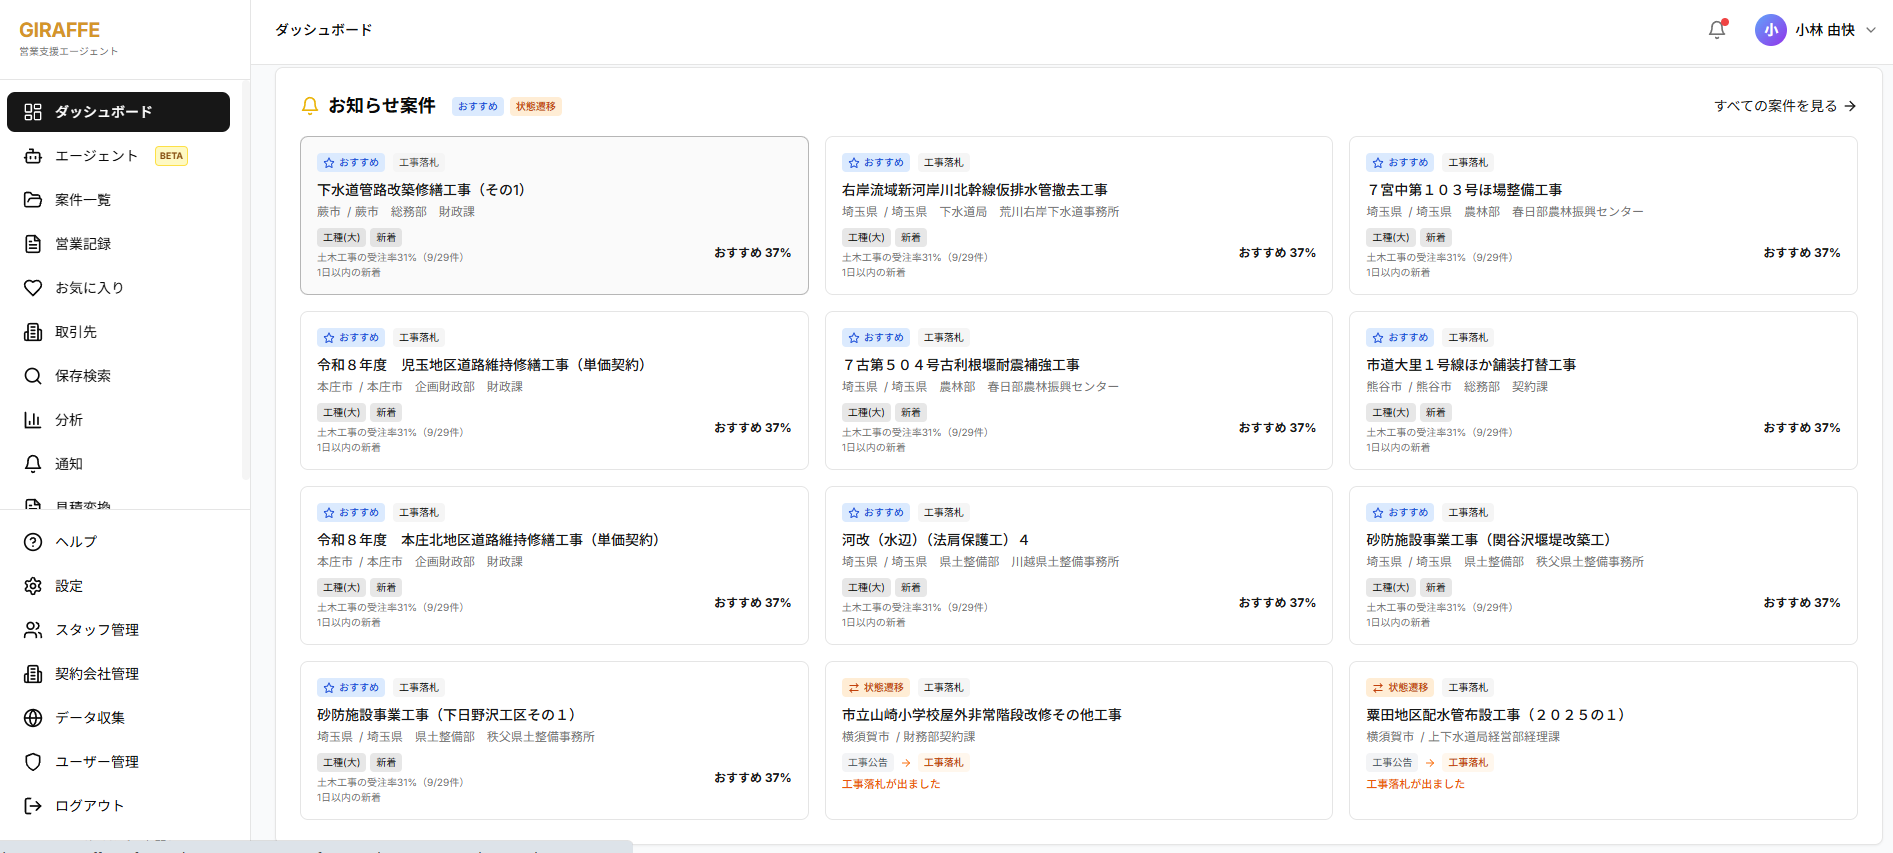Open the 市立山崎小学校屋外非常階段改修その他工事 card
The height and width of the screenshot is (853, 1893).
coord(1078,740)
